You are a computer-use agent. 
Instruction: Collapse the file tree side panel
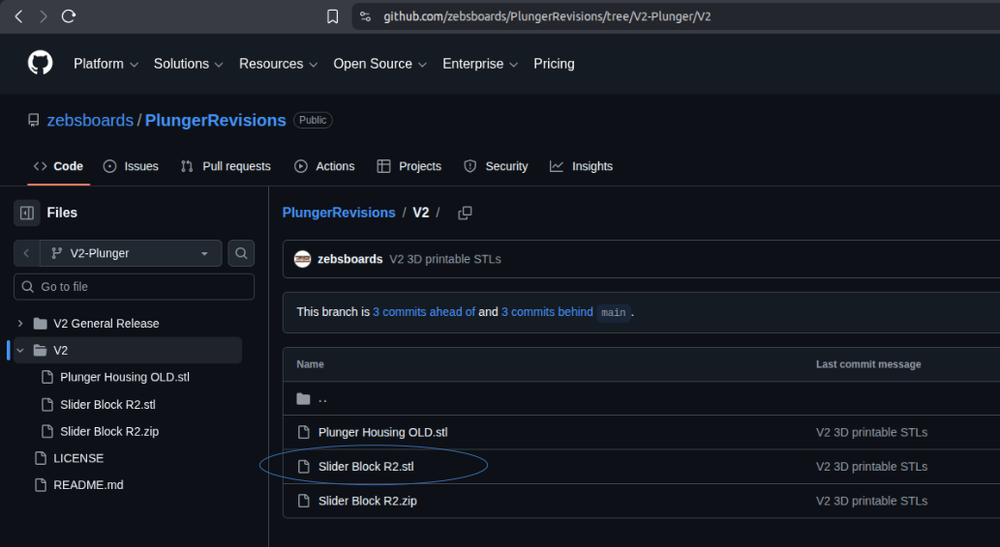27,213
